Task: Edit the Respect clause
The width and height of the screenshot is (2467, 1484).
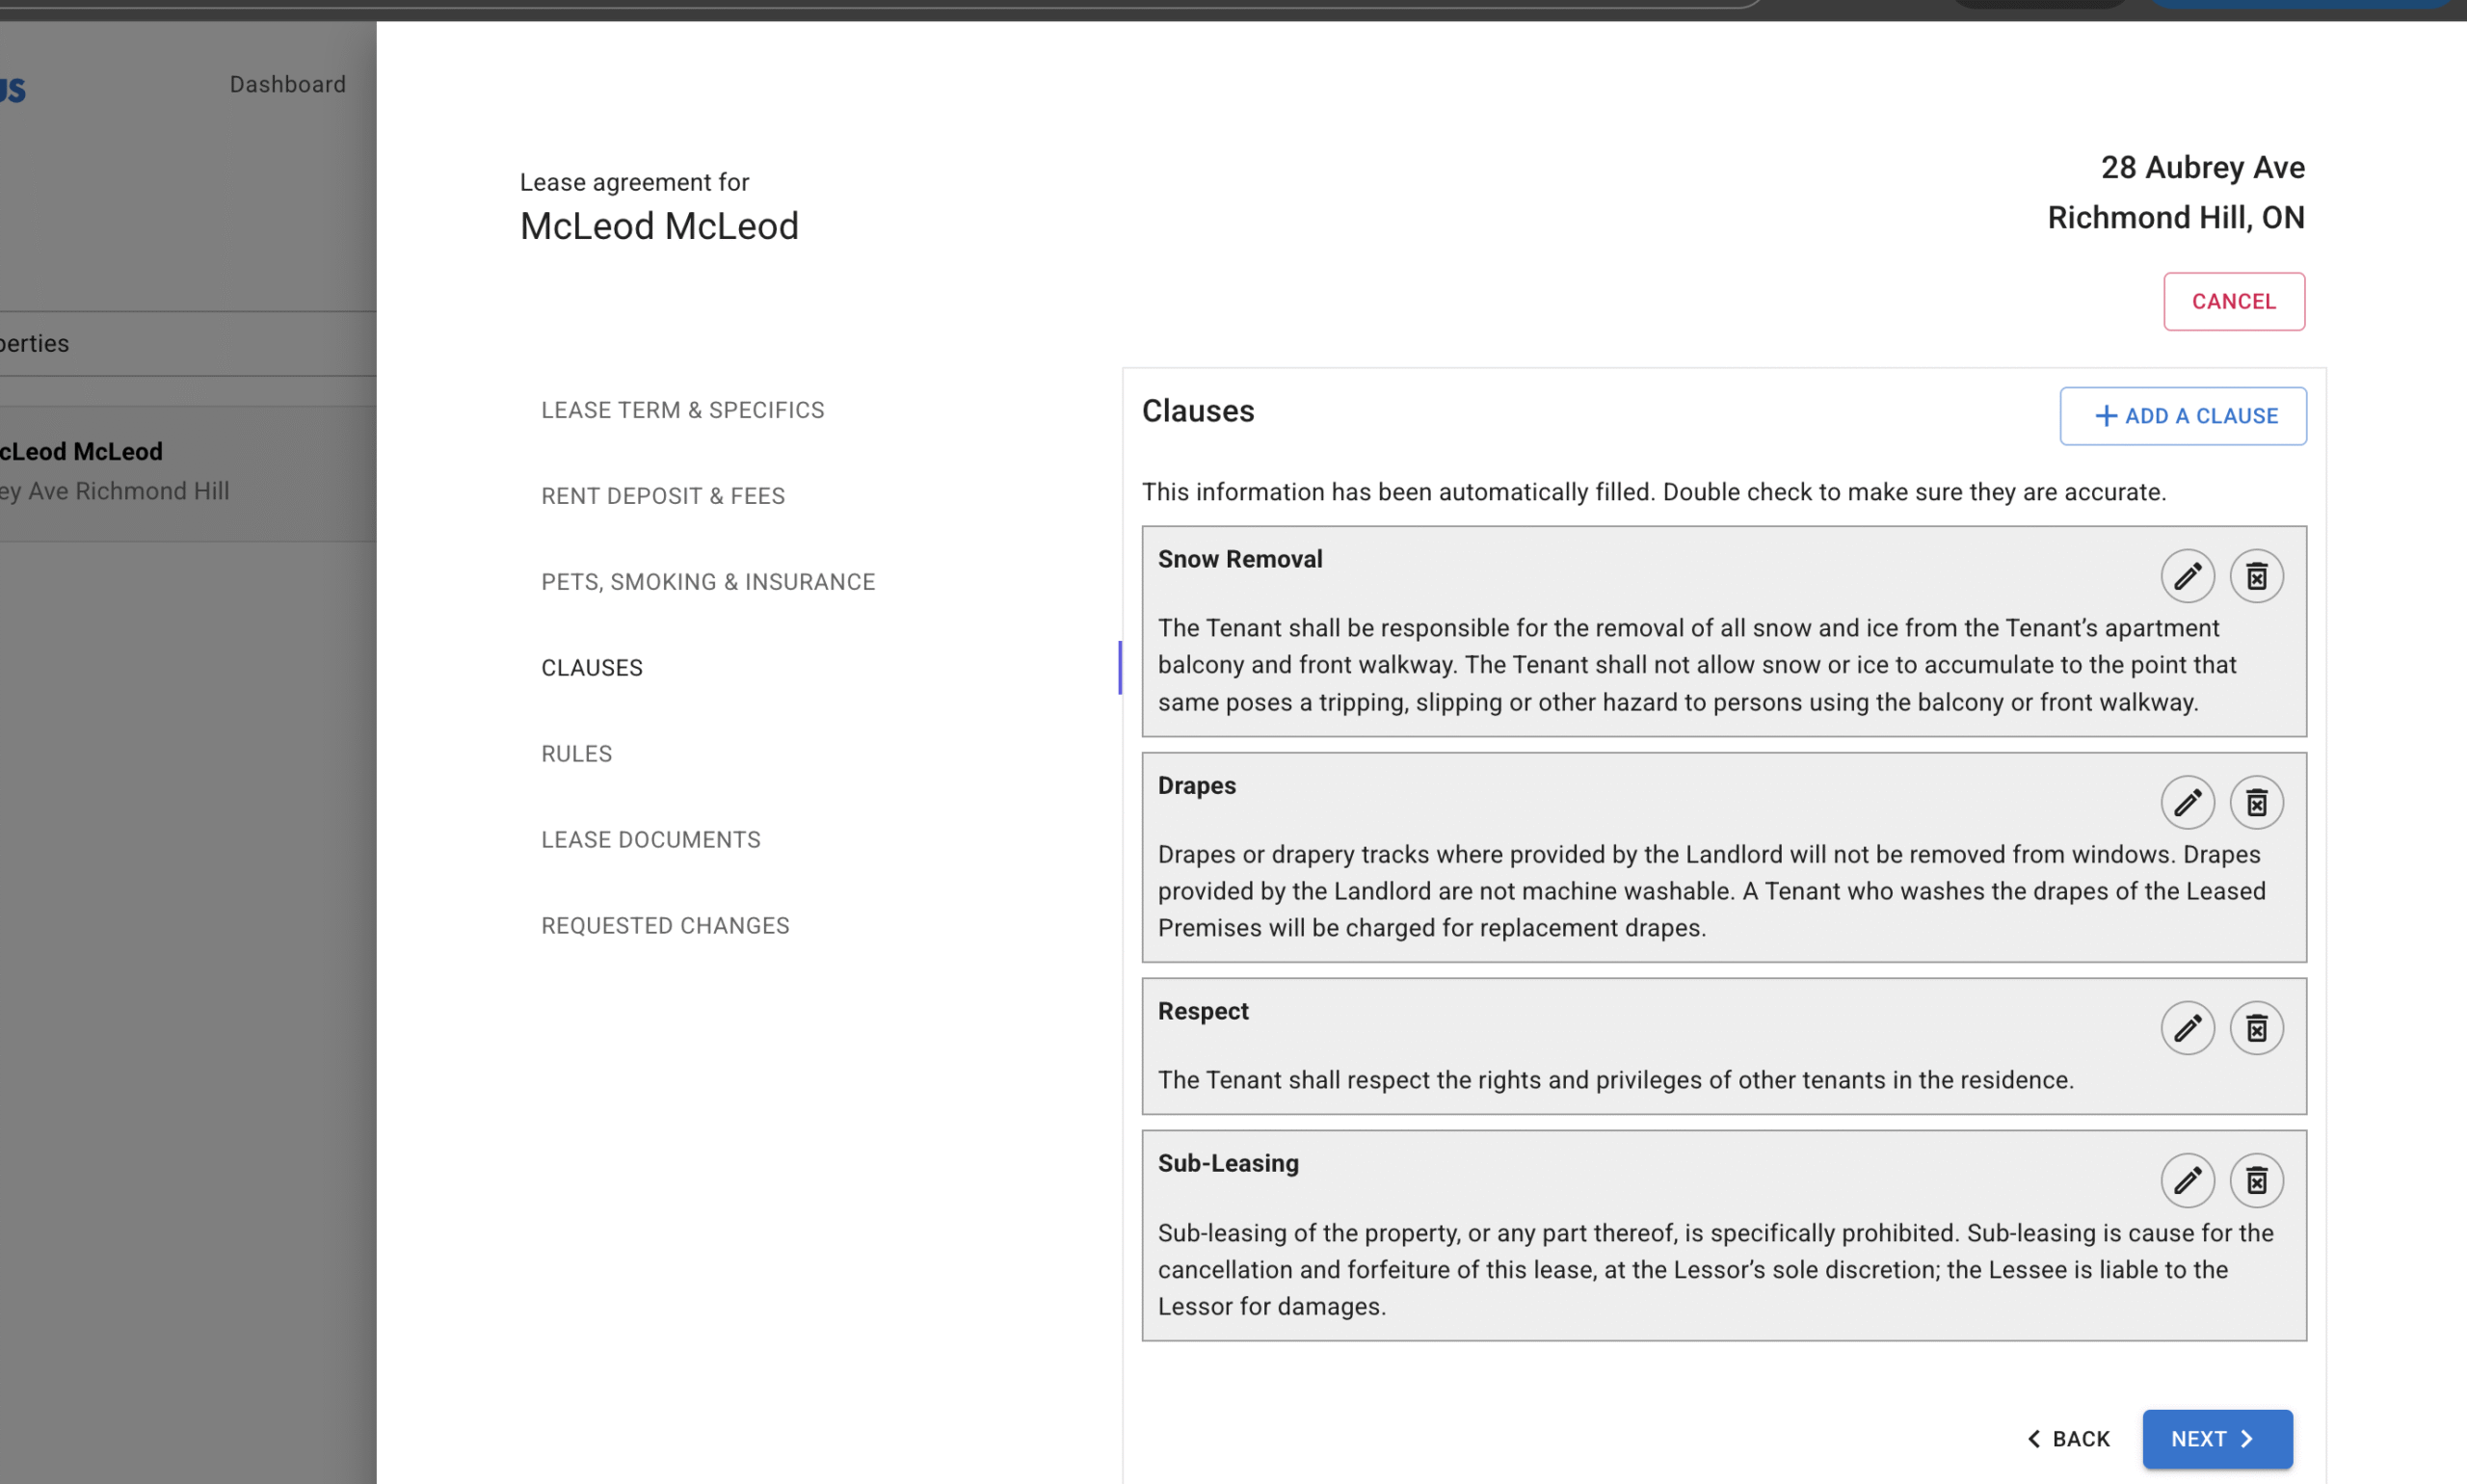Action: tap(2187, 1028)
